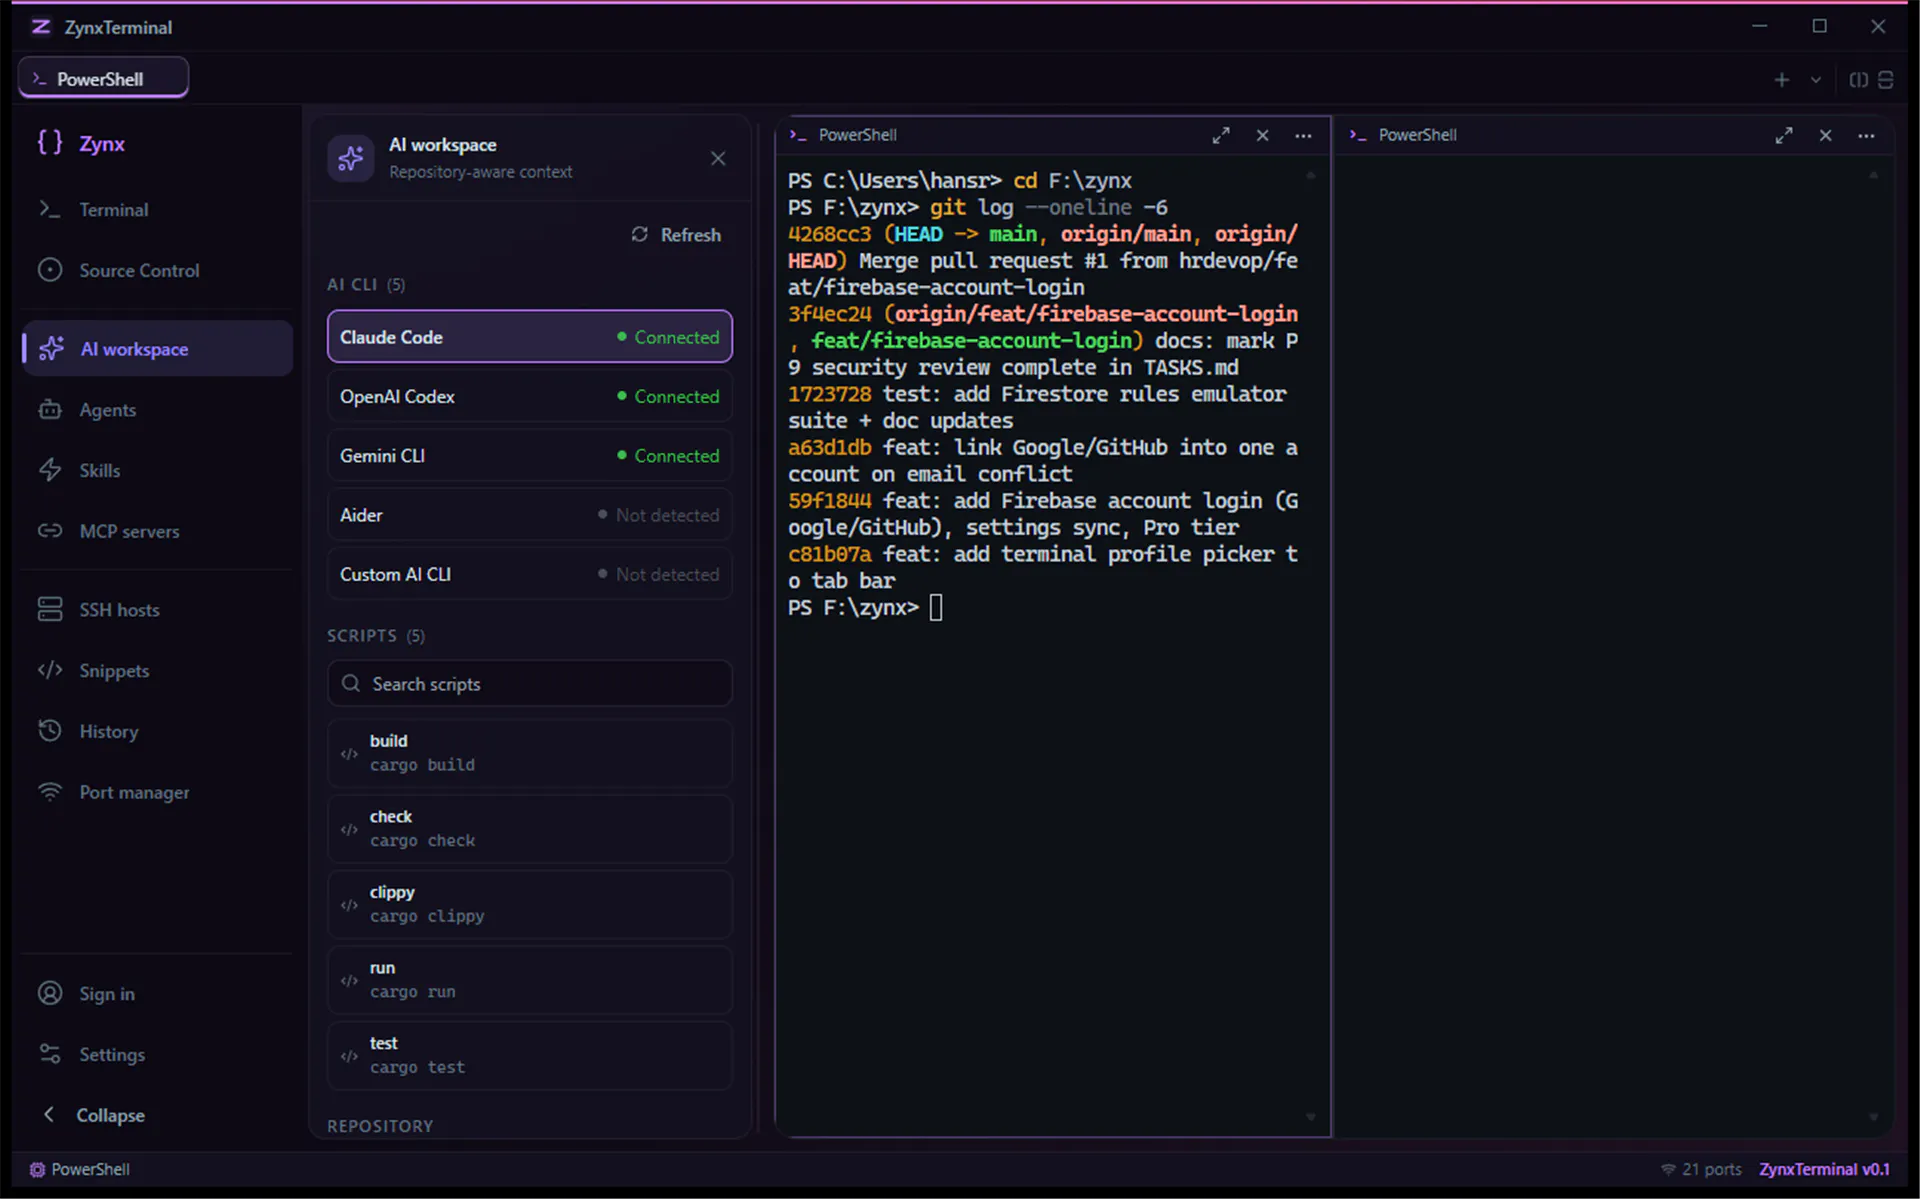
Task: Run the build cargo script
Action: pos(530,753)
